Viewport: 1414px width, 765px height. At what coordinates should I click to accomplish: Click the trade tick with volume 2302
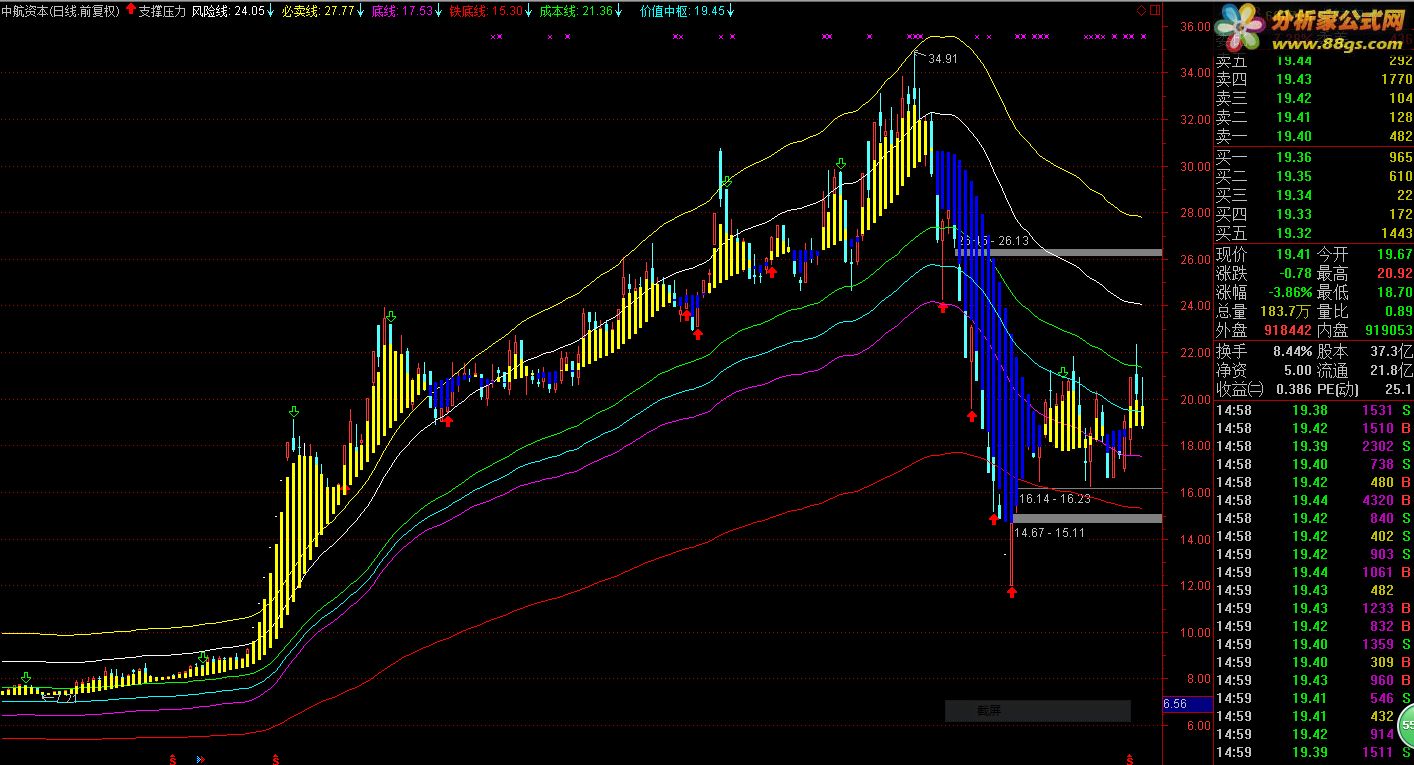click(1314, 446)
